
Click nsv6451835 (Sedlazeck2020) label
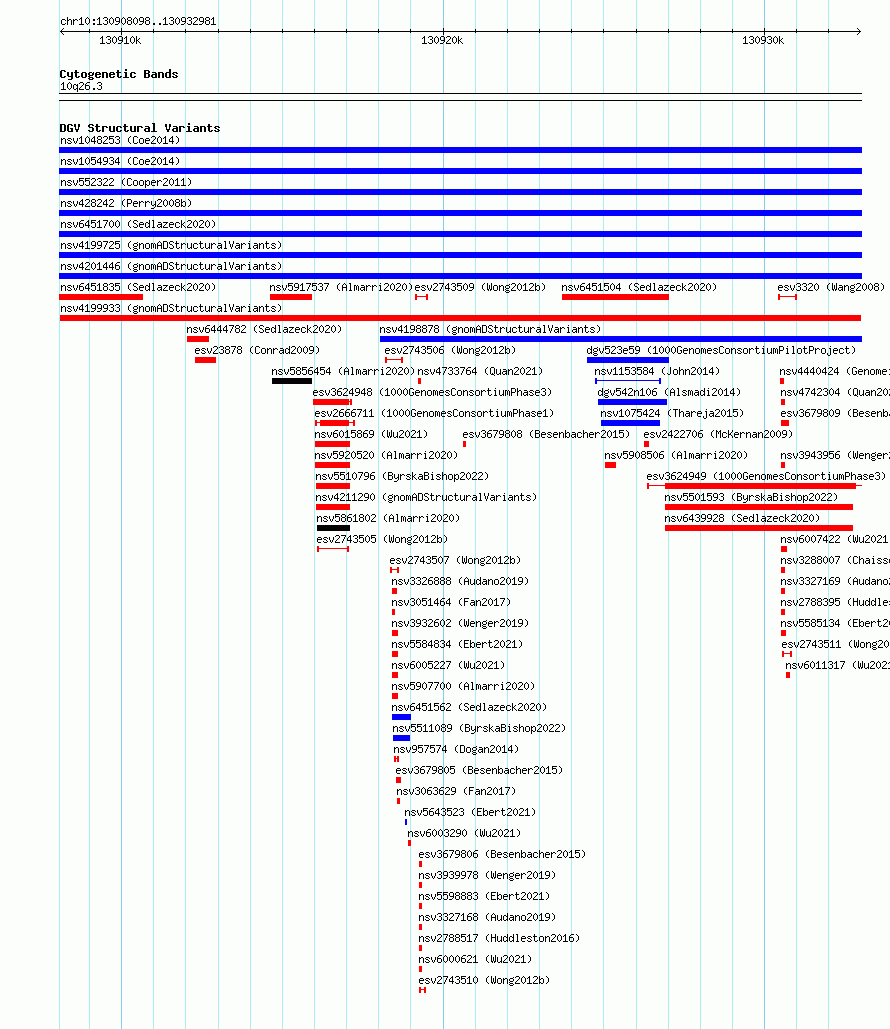tap(138, 287)
